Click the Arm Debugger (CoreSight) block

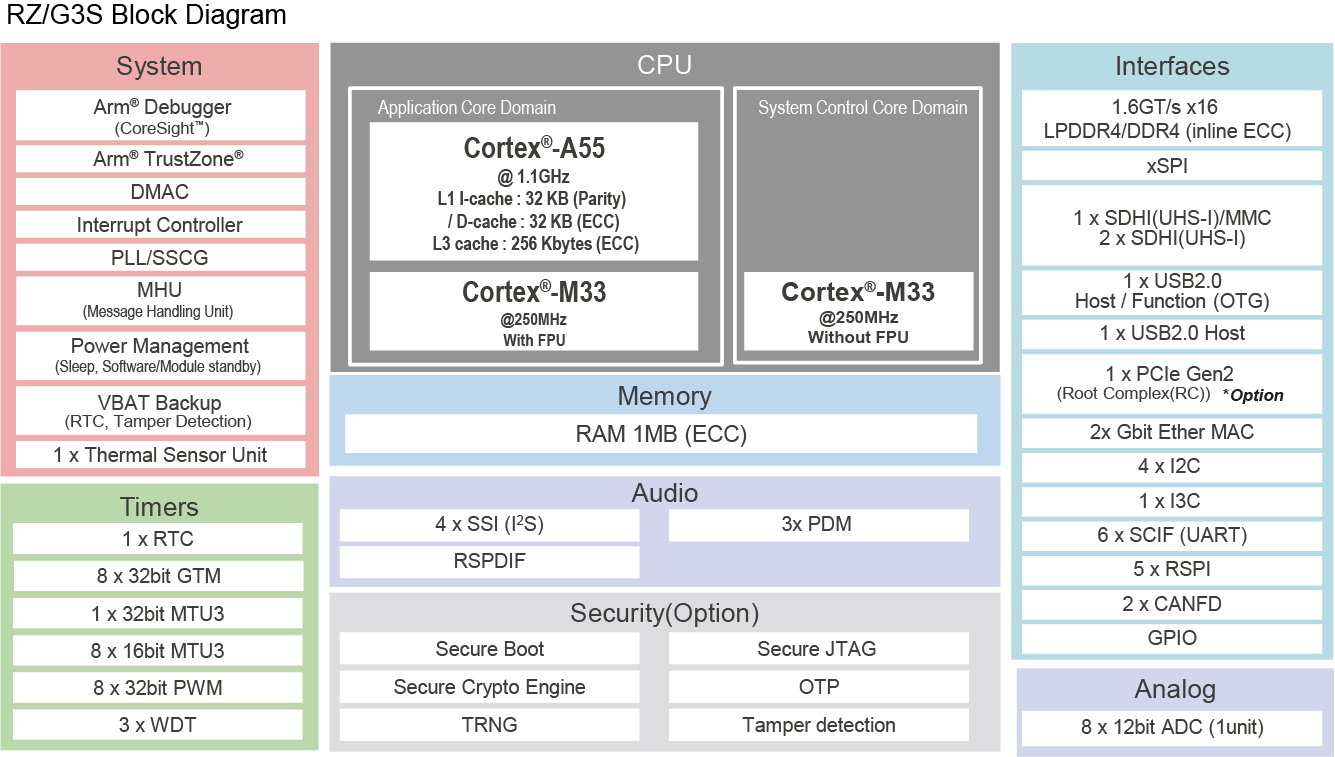[161, 116]
